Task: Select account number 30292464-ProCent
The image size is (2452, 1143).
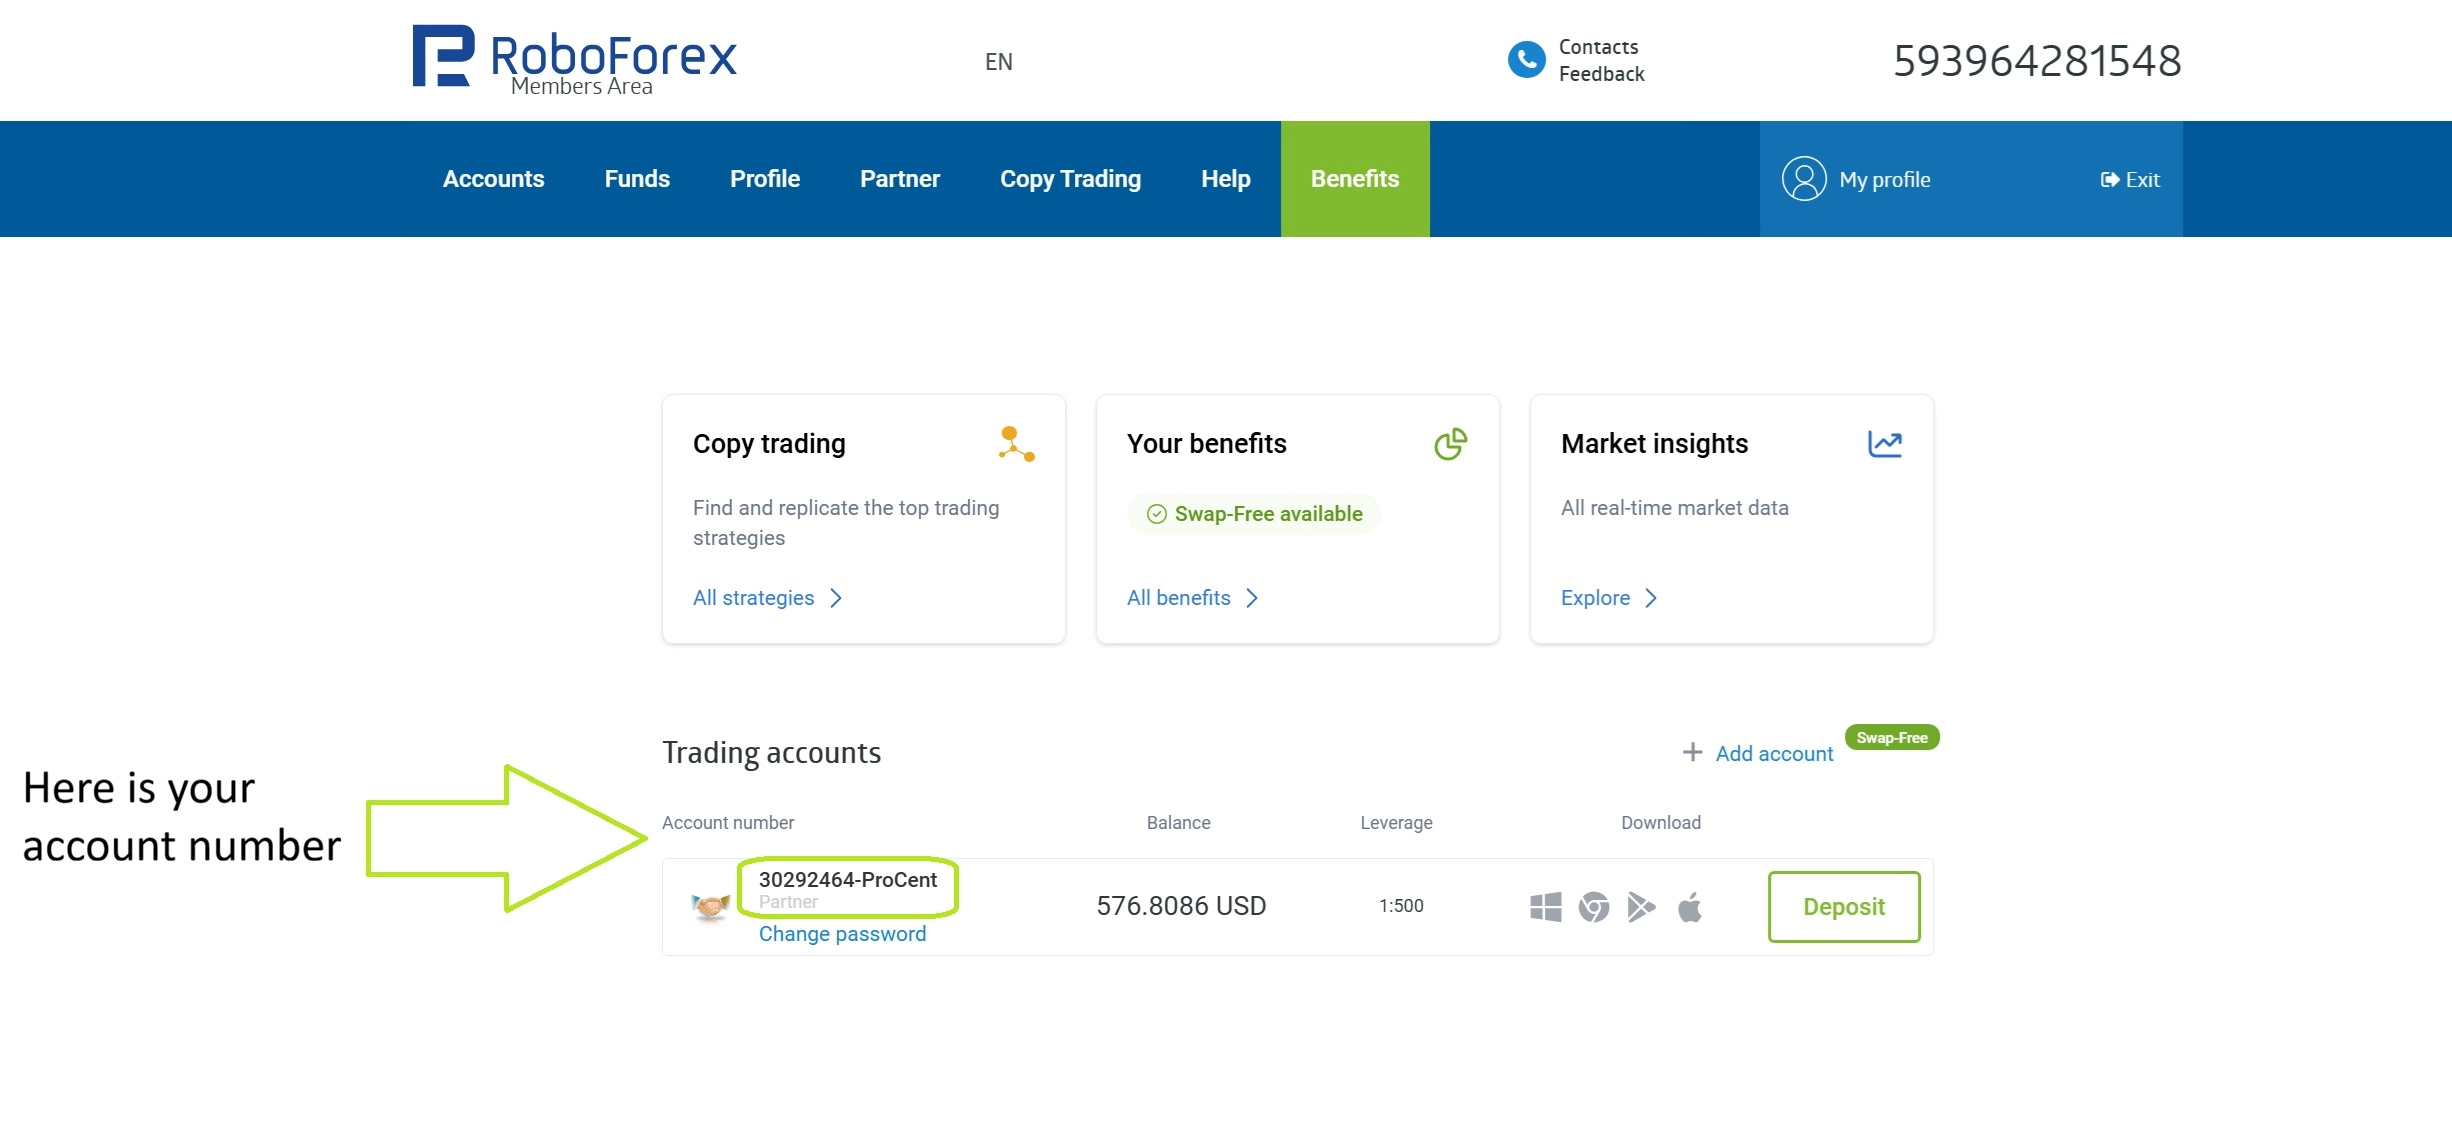Action: (847, 880)
